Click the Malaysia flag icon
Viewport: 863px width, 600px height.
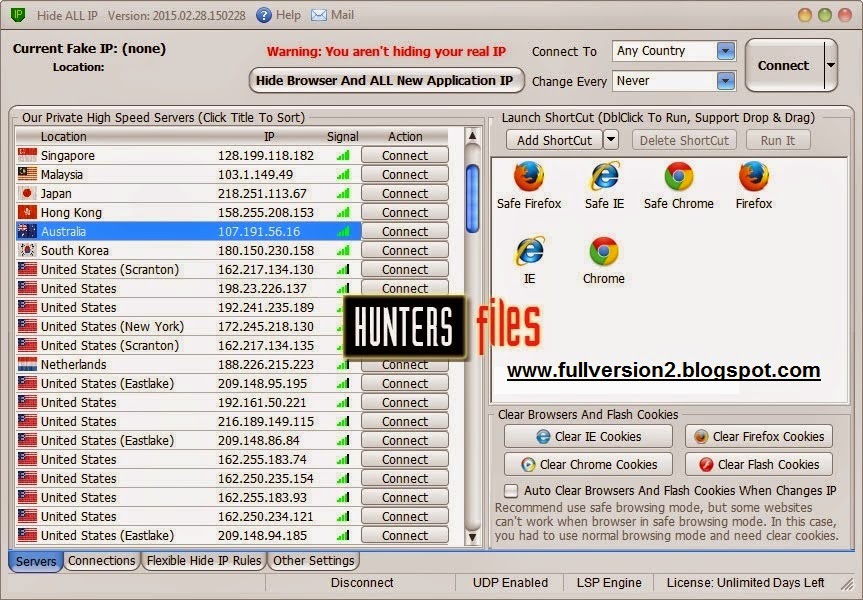click(x=27, y=174)
